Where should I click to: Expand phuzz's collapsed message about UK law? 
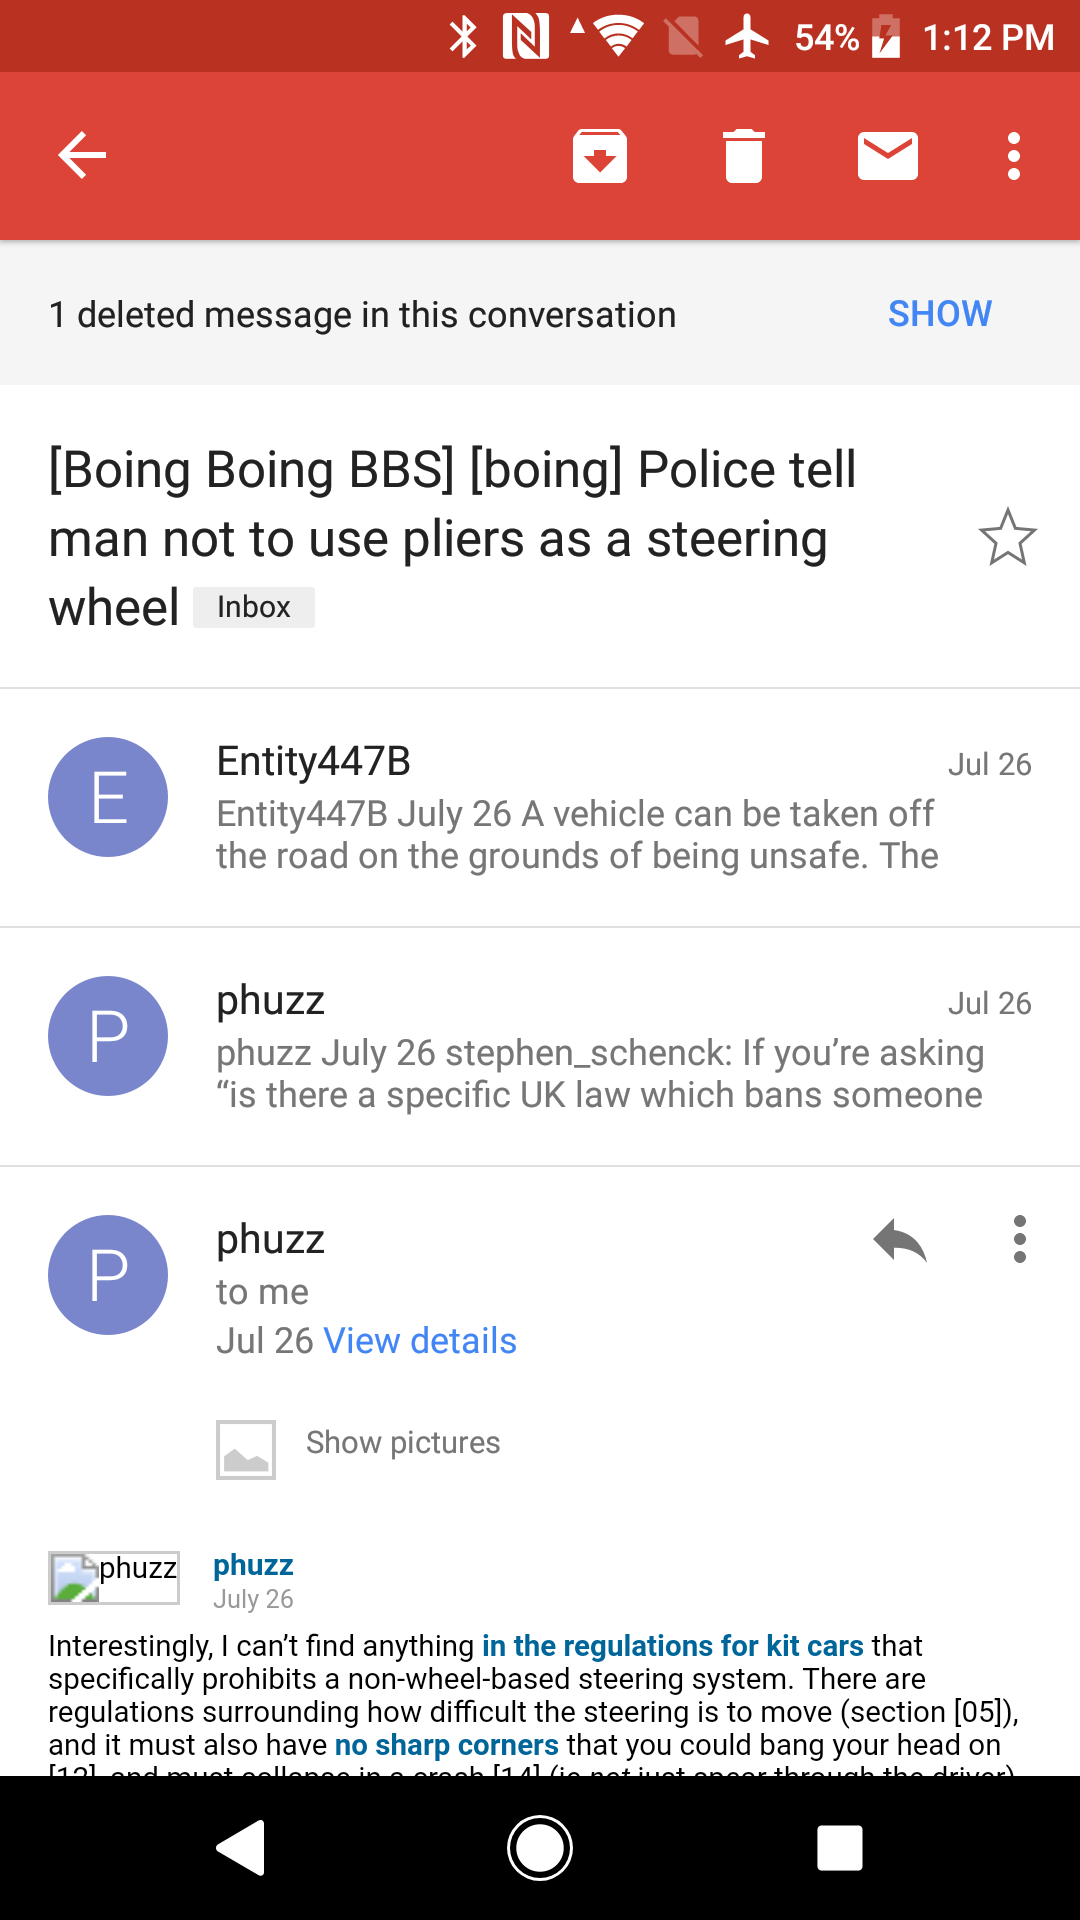(598, 1047)
